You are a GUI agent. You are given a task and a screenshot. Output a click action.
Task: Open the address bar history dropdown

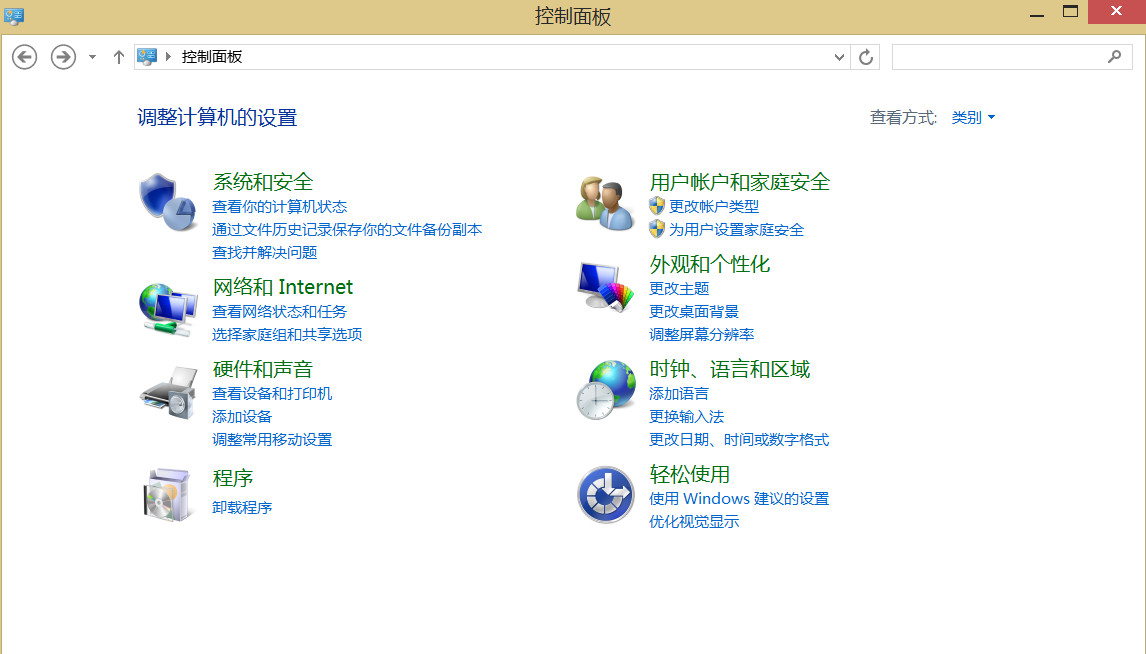click(x=839, y=57)
